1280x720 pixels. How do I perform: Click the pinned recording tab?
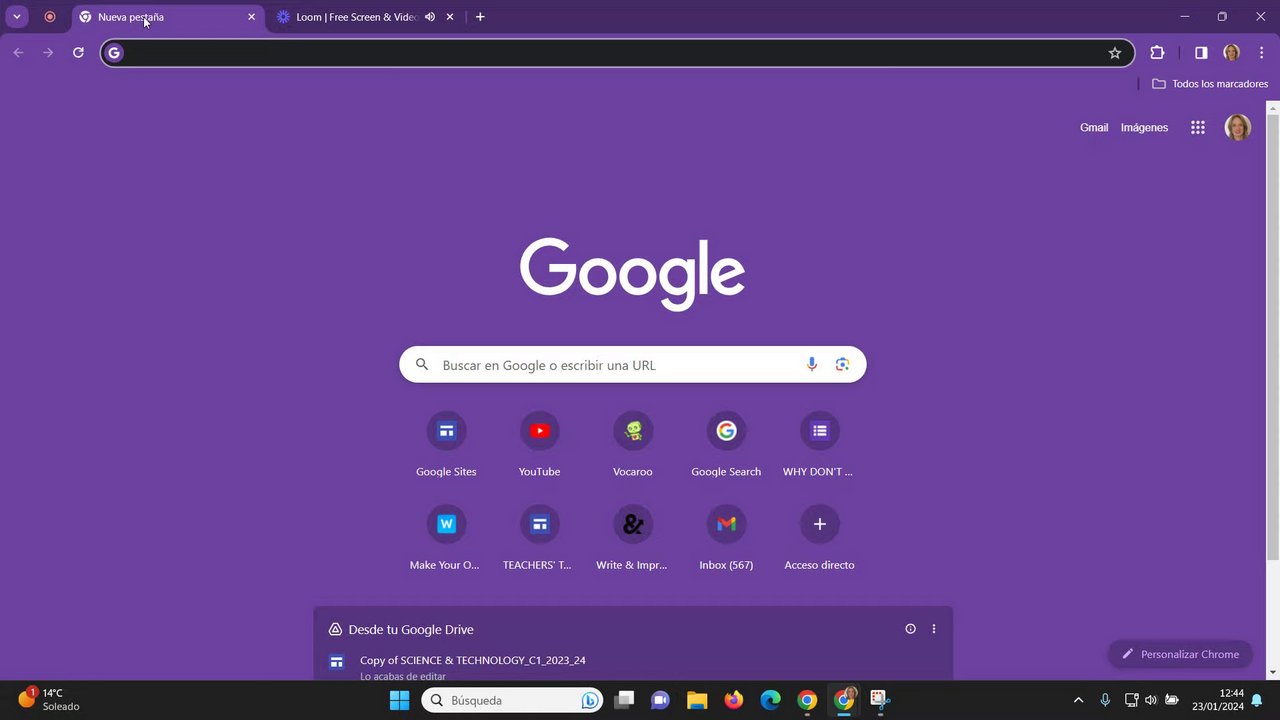click(50, 17)
